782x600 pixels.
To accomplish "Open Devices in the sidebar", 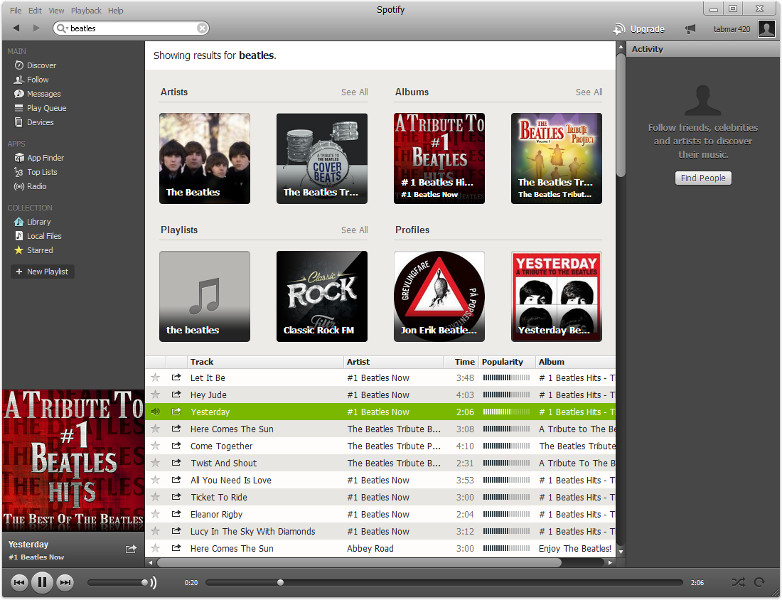I will point(34,122).
